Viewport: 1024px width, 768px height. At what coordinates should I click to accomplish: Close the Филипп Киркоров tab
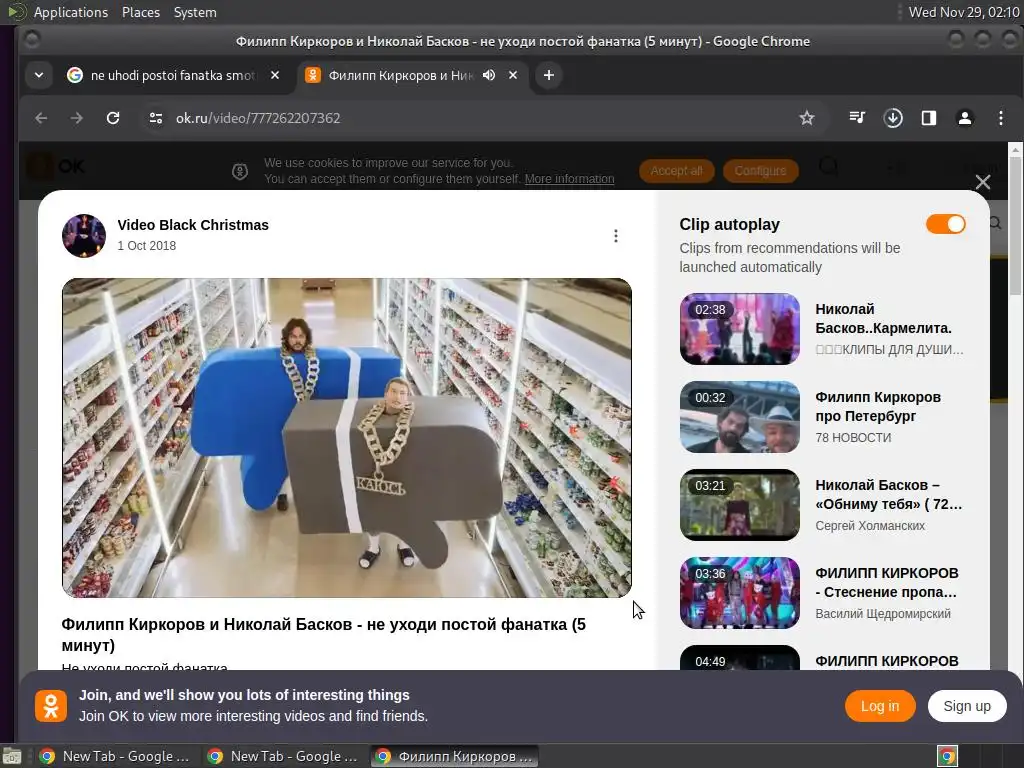[x=513, y=75]
